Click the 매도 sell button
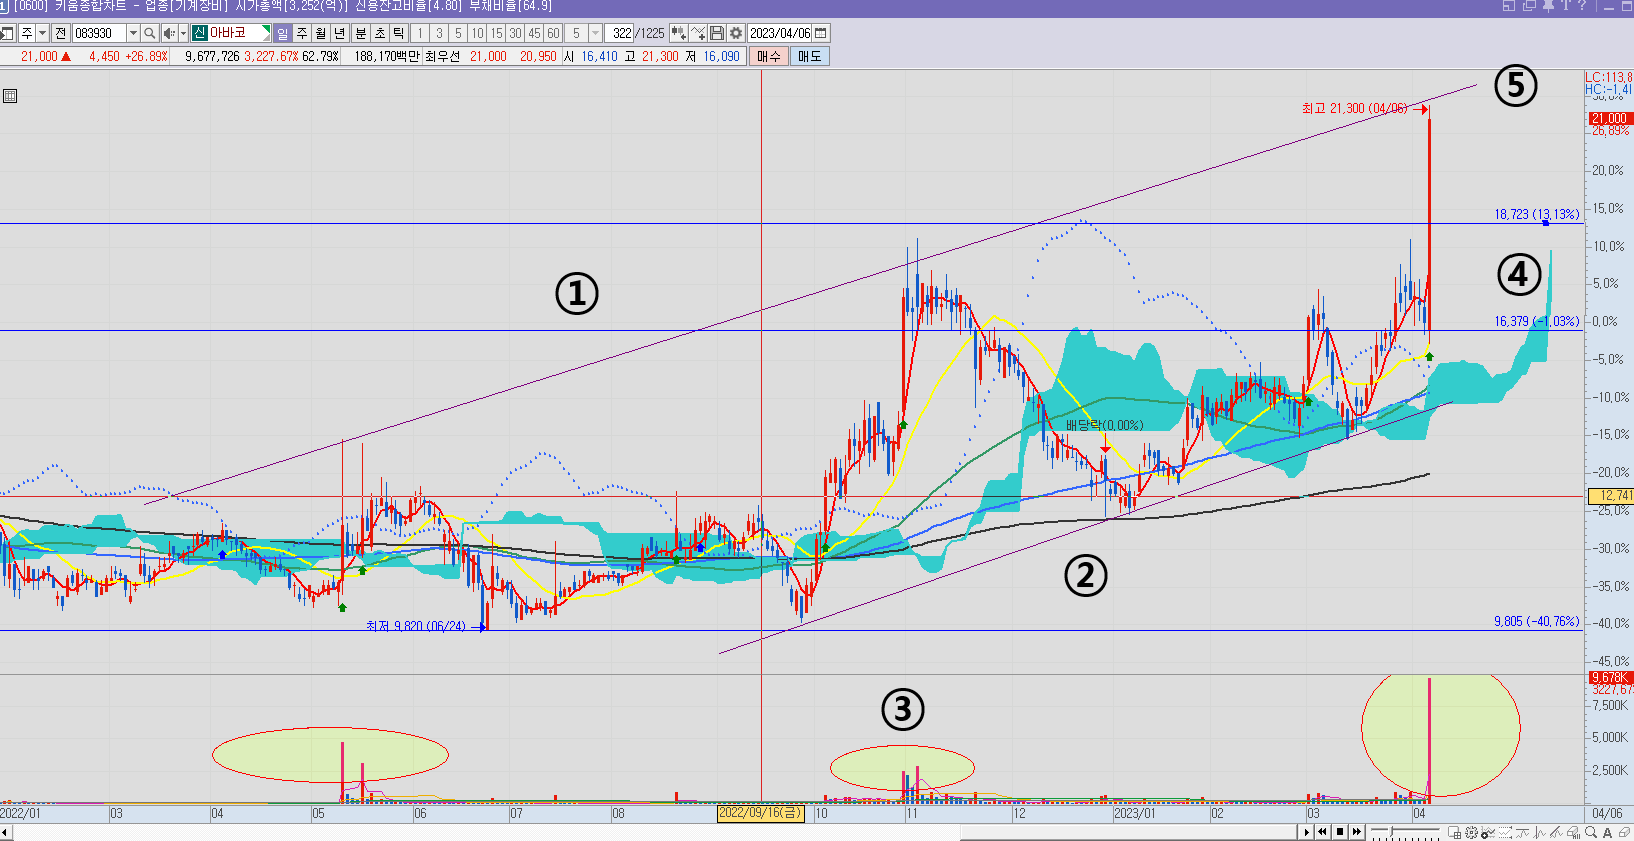1634x841 pixels. coord(809,56)
